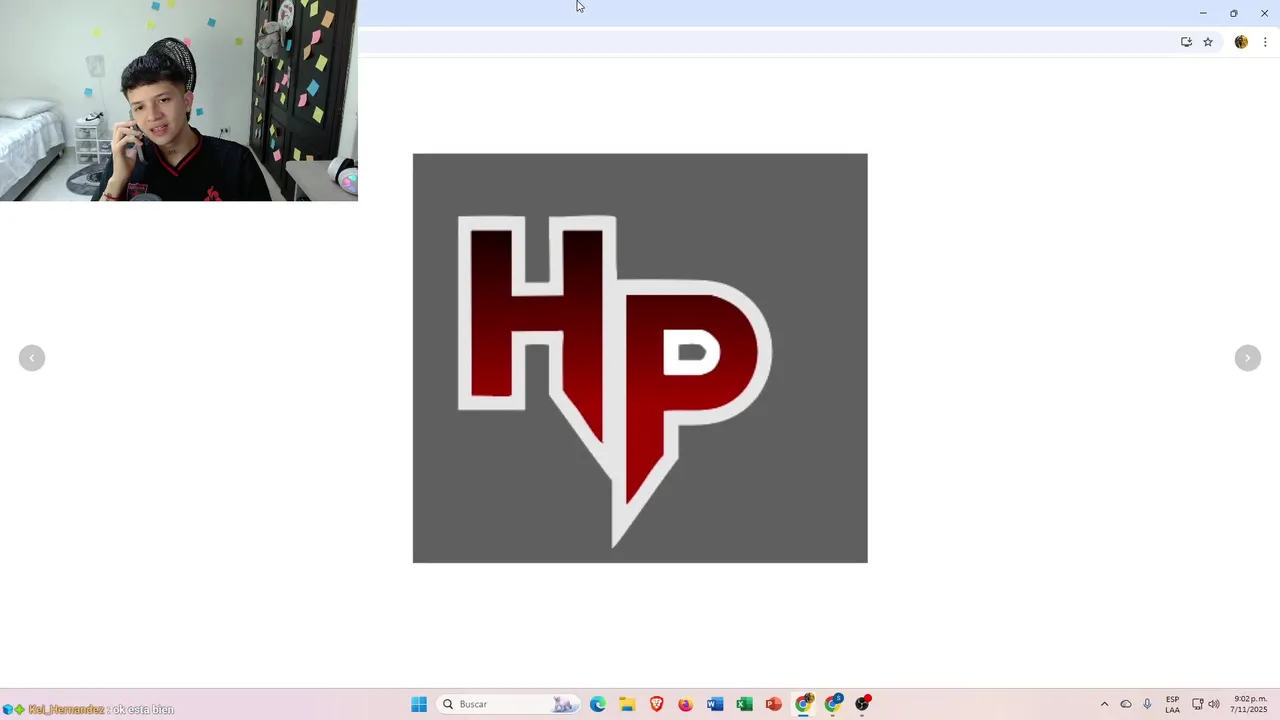
Task: Open PowerPoint from the taskbar
Action: tap(773, 704)
